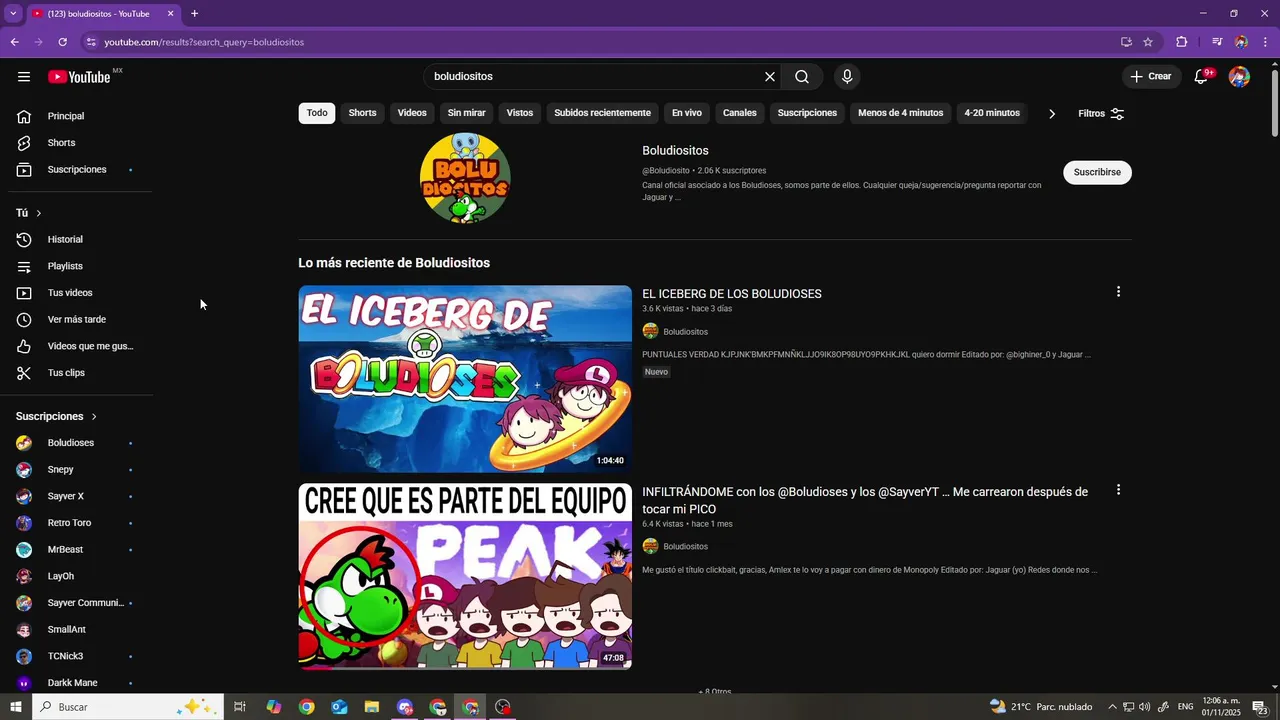Open the tab search dropdown arrow
The width and height of the screenshot is (1280, 720).
[13, 14]
